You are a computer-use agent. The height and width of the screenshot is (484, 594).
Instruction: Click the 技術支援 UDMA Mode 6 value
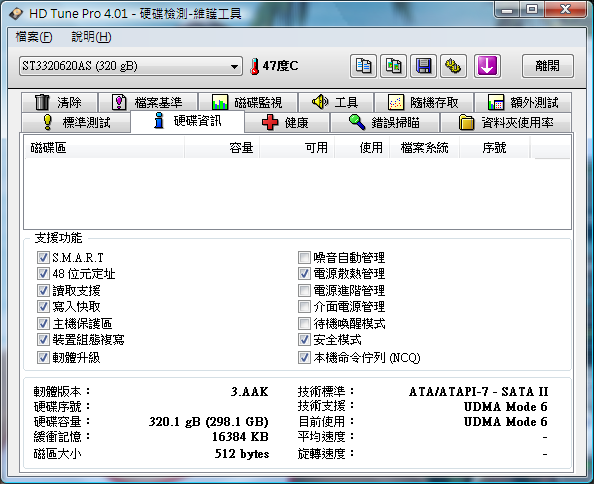tap(506, 407)
